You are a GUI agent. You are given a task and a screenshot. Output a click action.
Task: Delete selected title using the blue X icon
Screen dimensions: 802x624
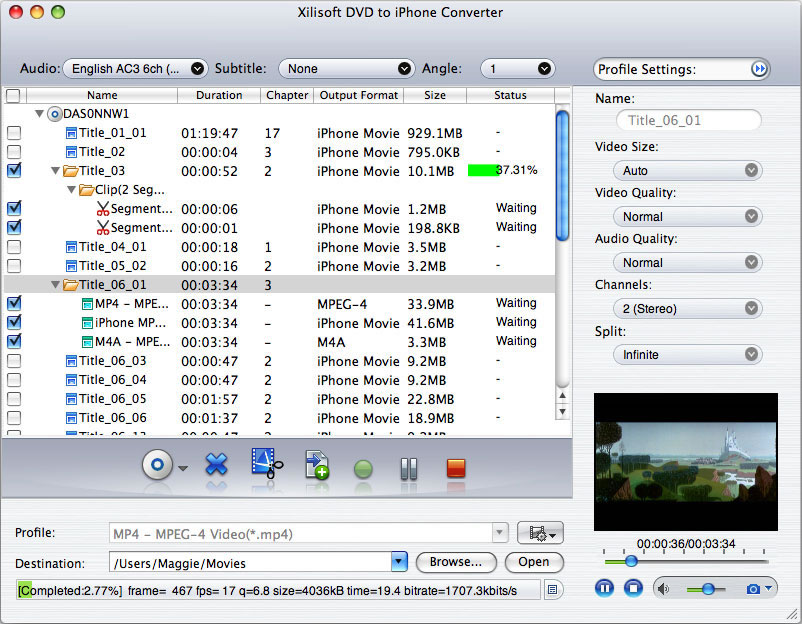tap(217, 466)
